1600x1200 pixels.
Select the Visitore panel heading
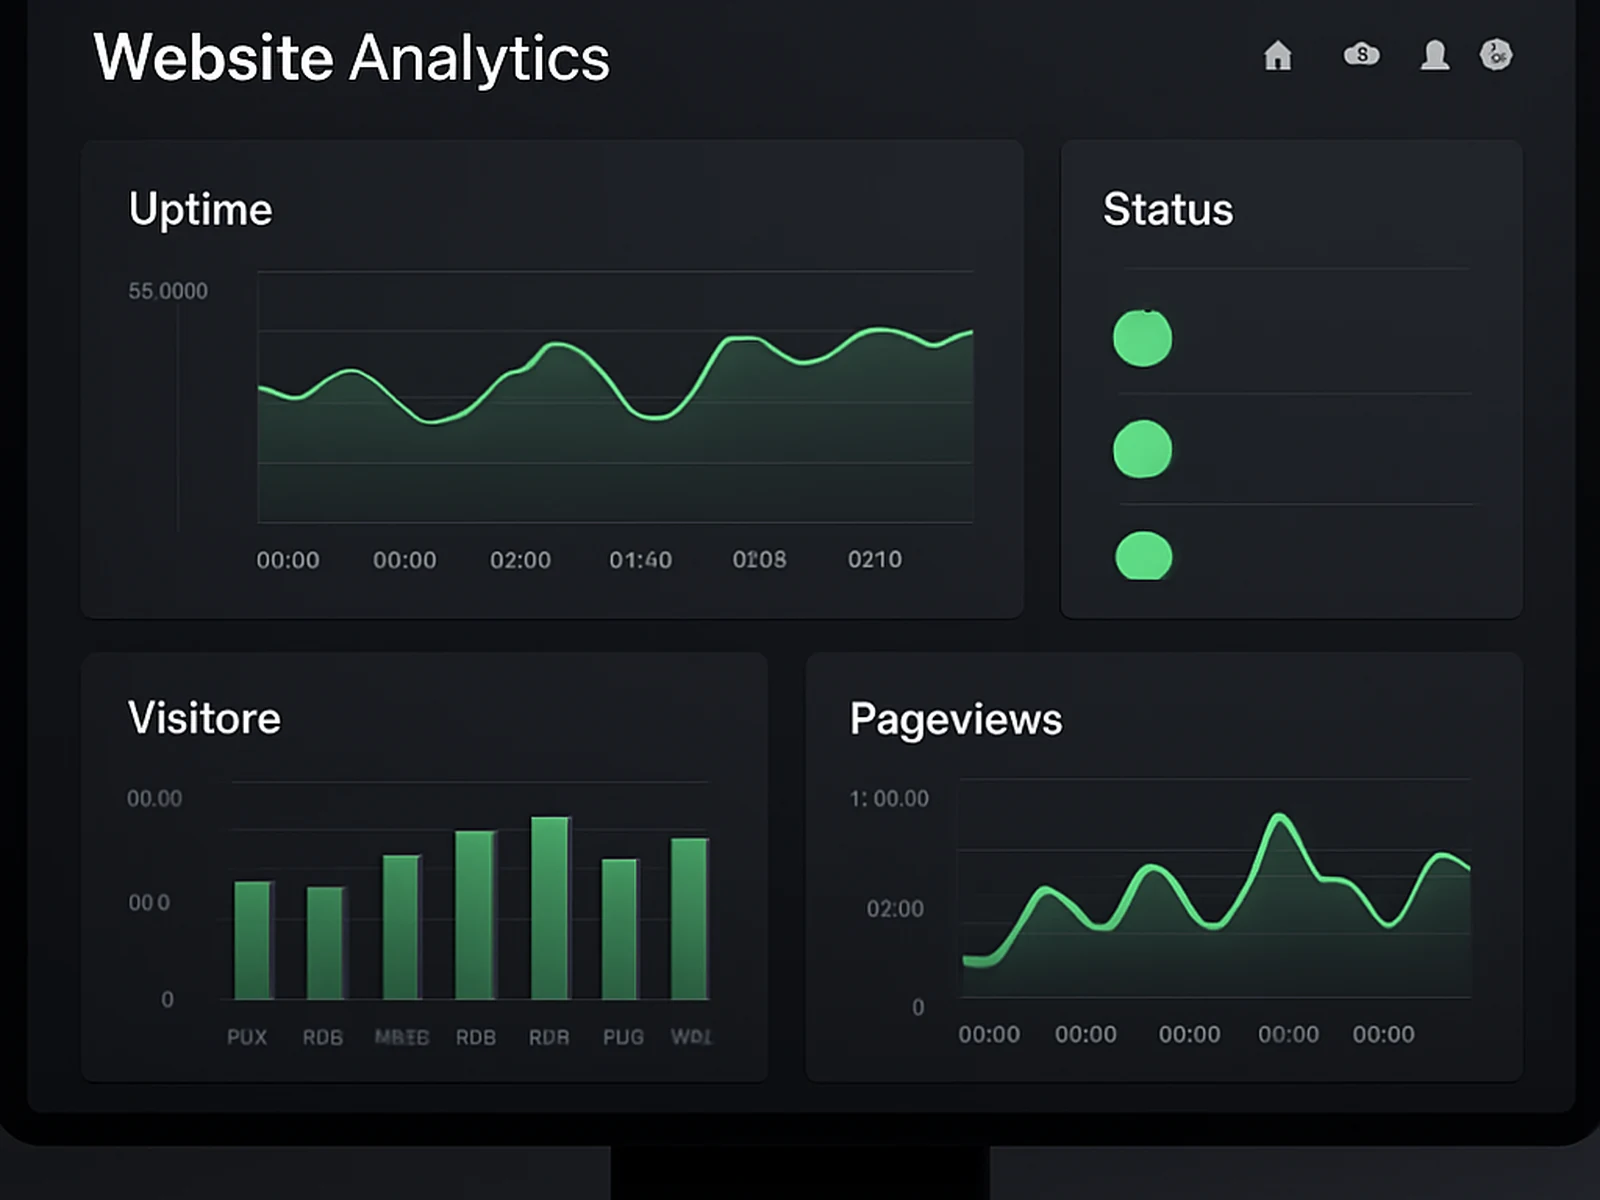(204, 718)
